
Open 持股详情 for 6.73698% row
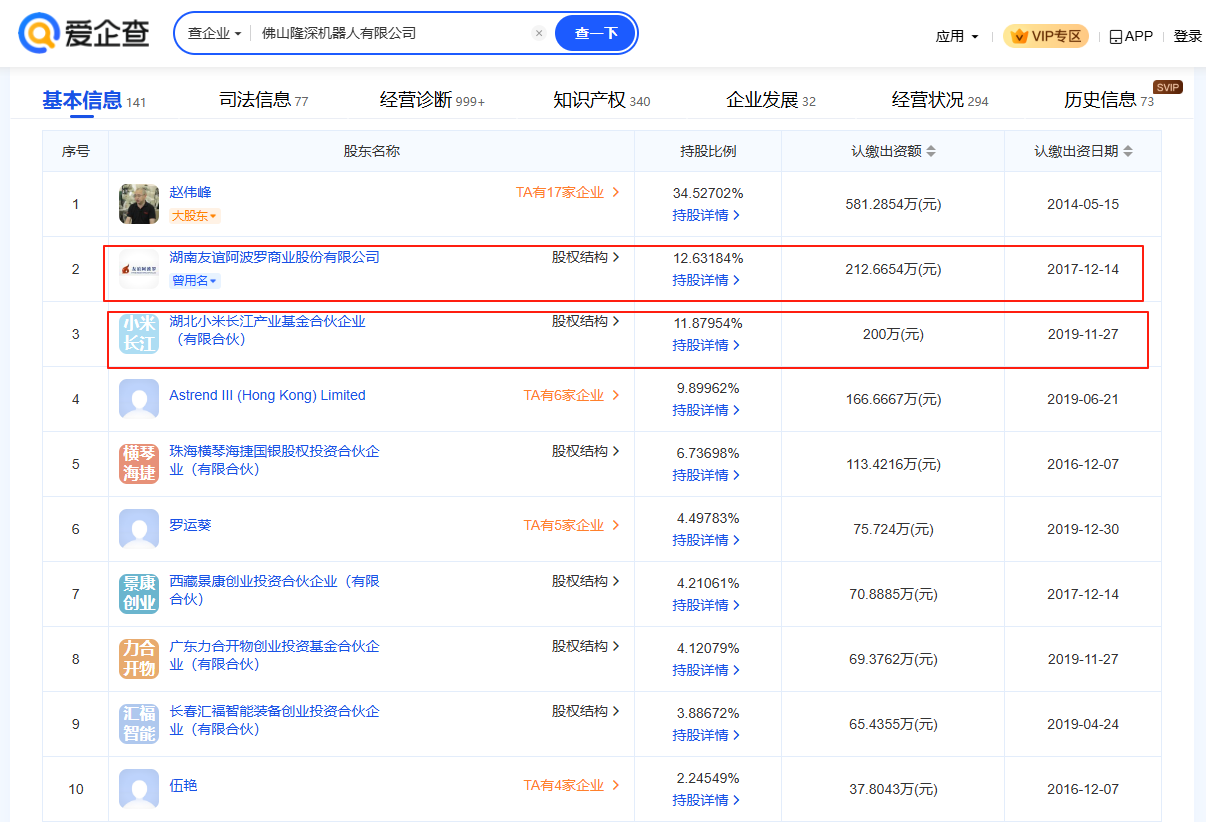coord(707,475)
